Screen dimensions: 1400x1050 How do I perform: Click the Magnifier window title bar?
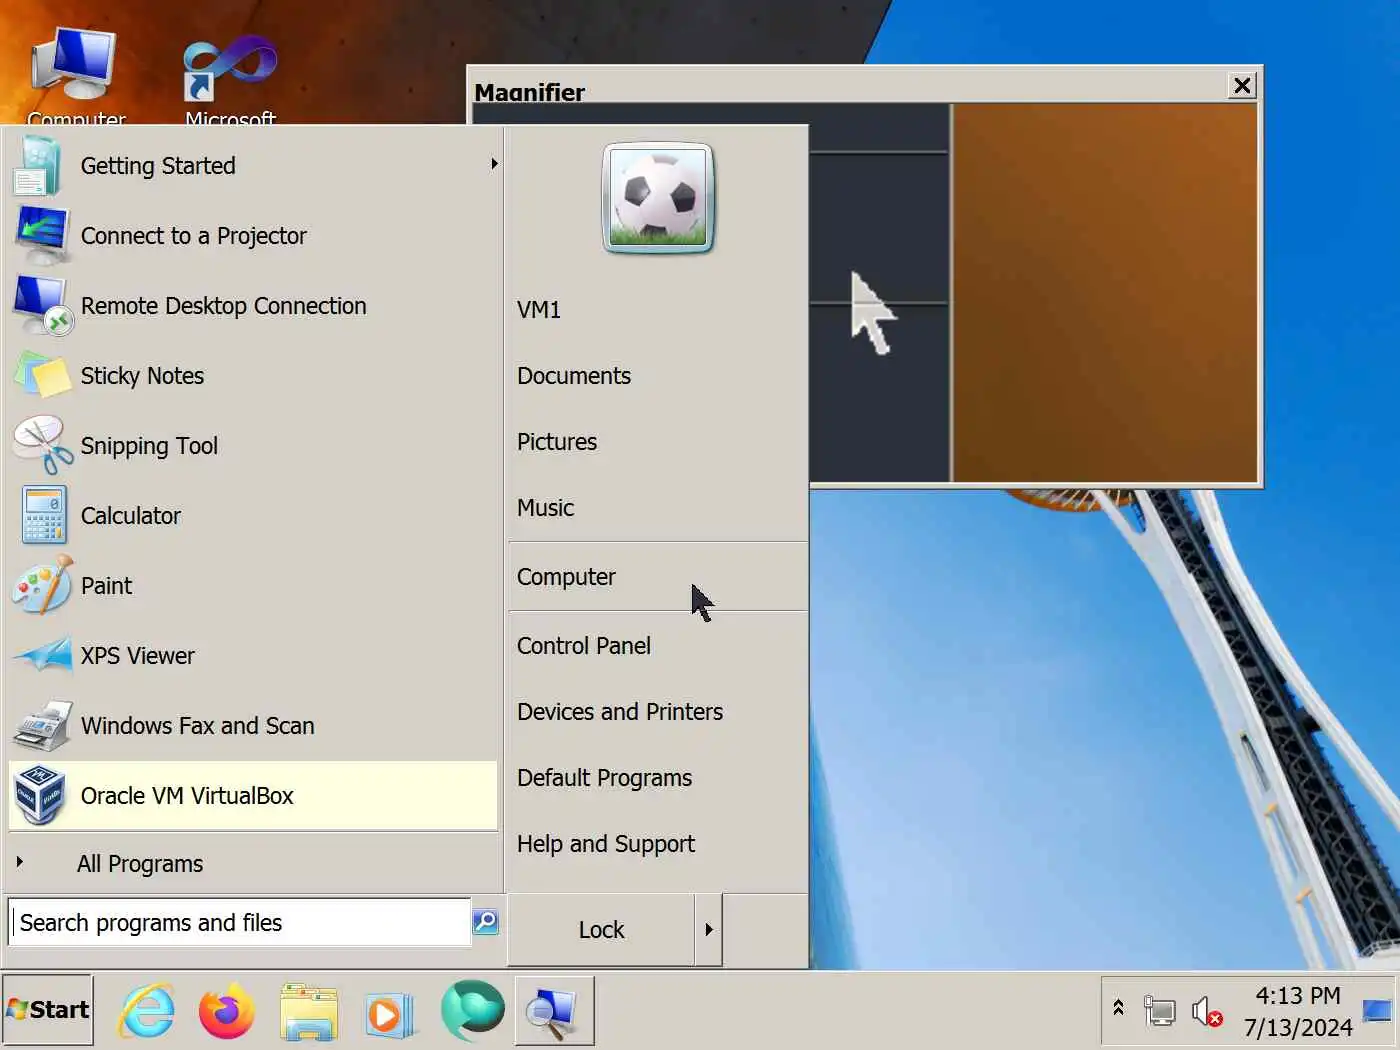850,88
